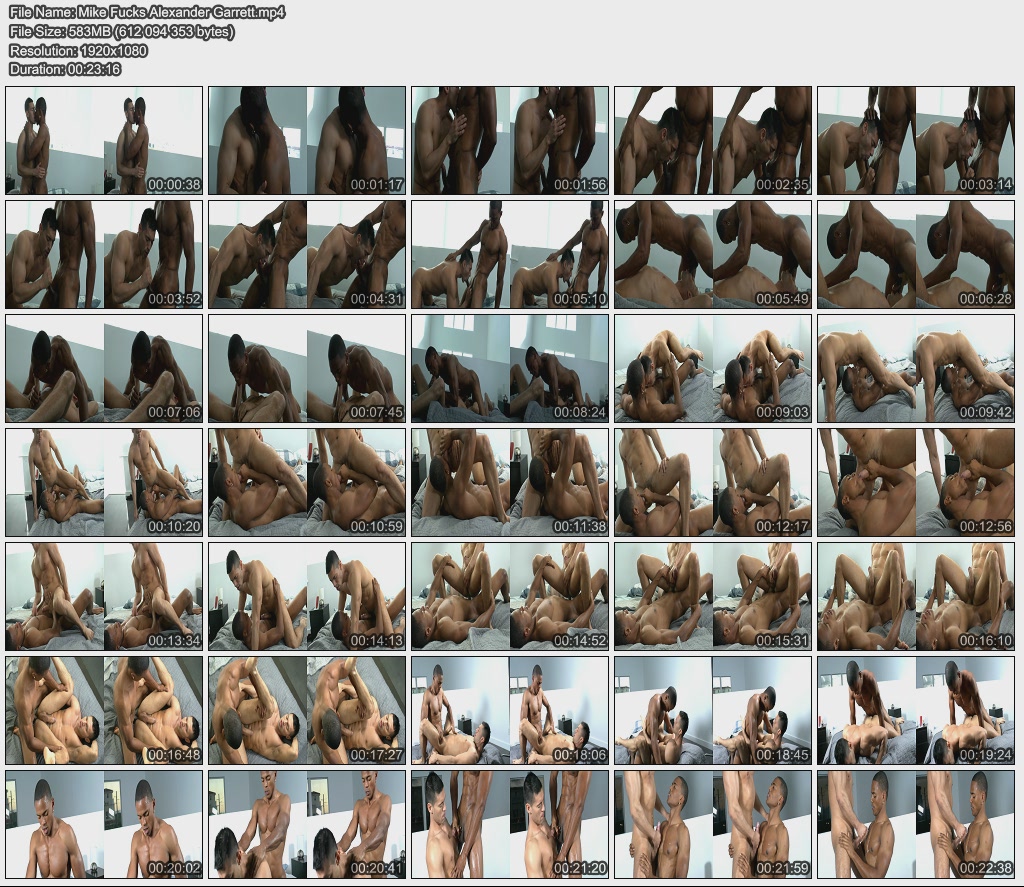Click the Duration 00:23:16 label
Viewport: 1024px width, 887px height.
tap(65, 69)
